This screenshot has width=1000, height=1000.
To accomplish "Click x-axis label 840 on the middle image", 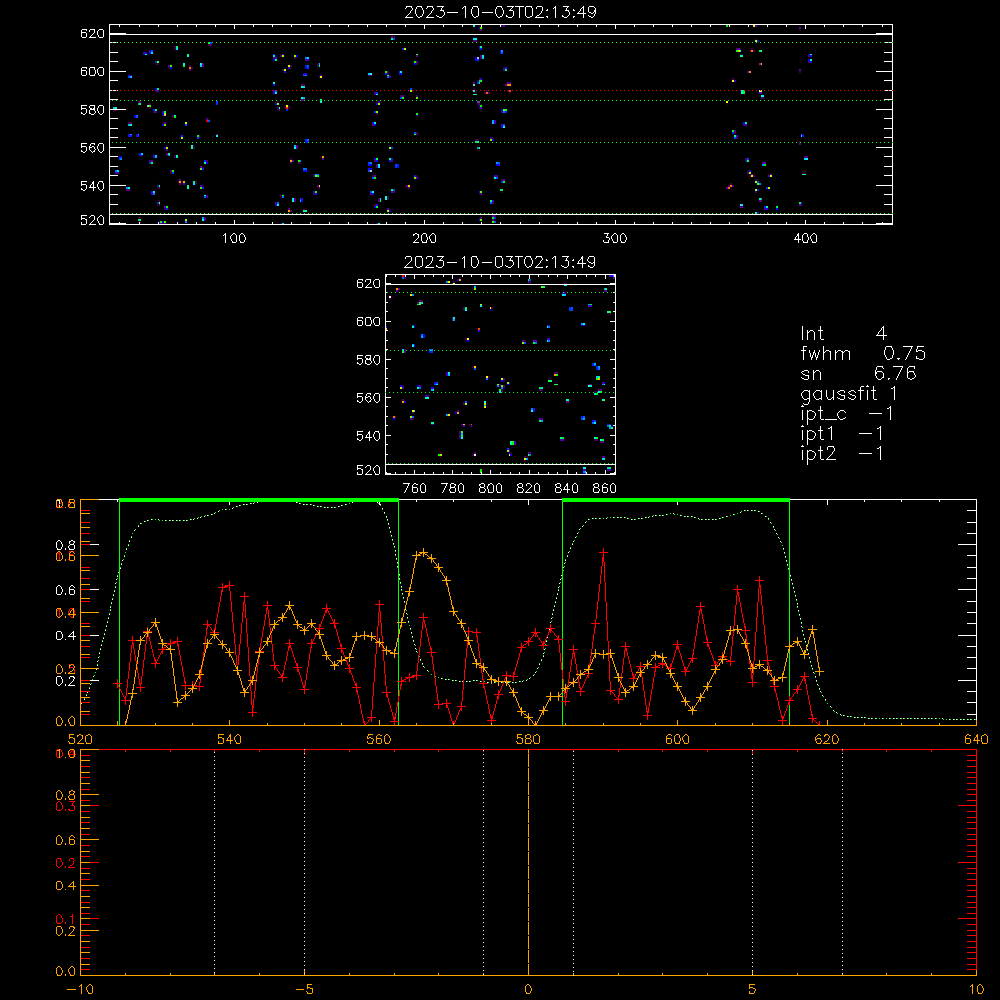I will point(566,489).
